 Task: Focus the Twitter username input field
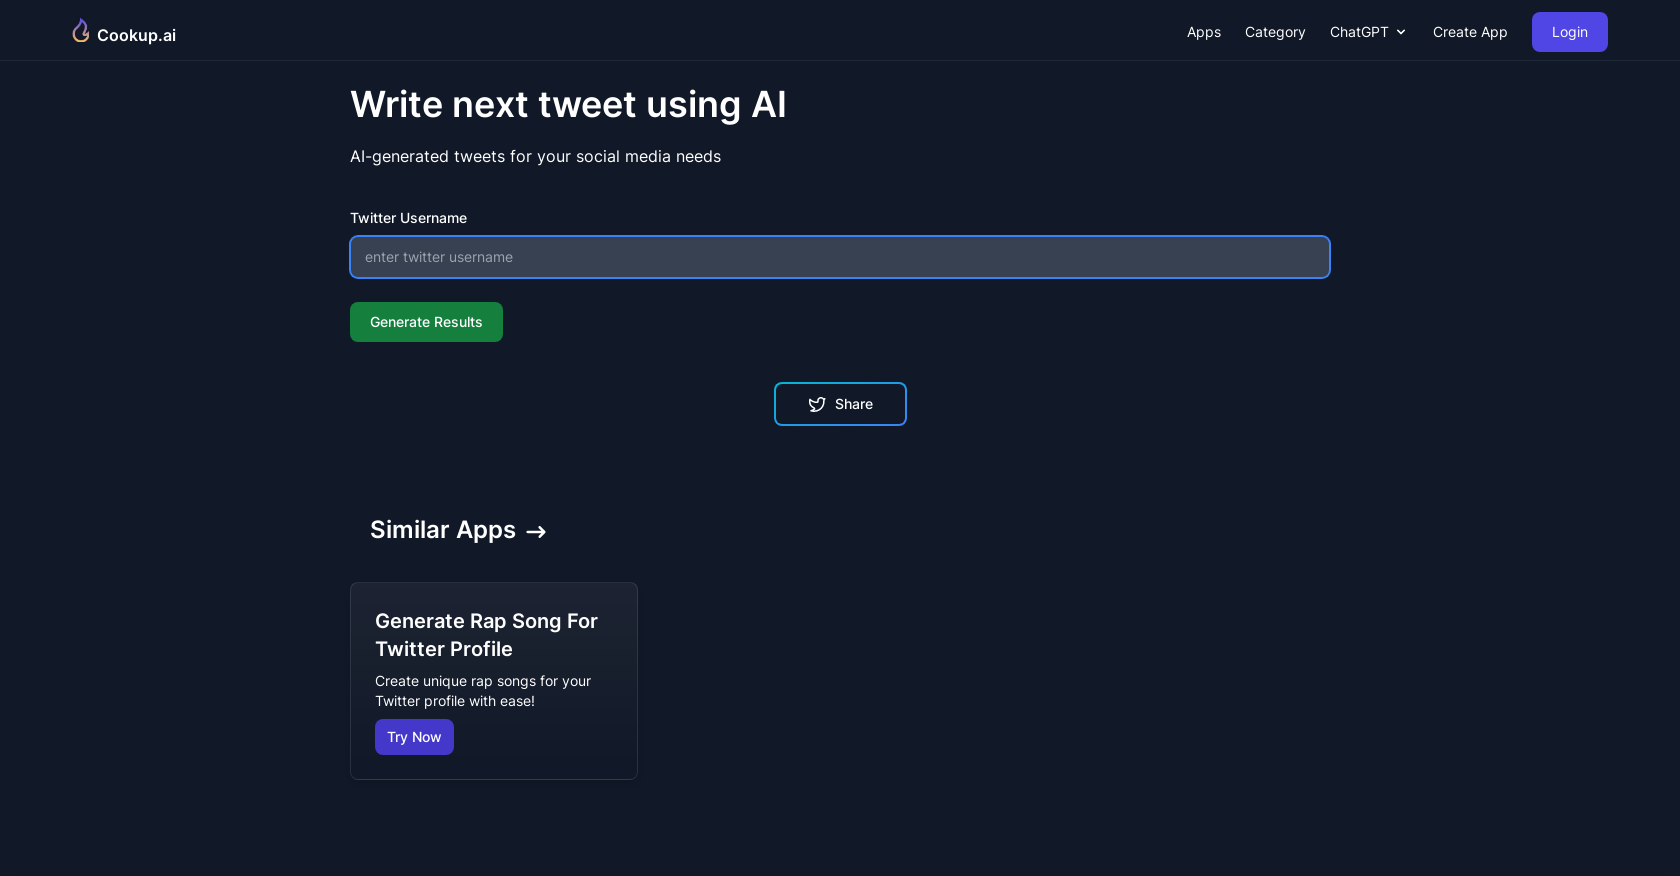tap(840, 257)
